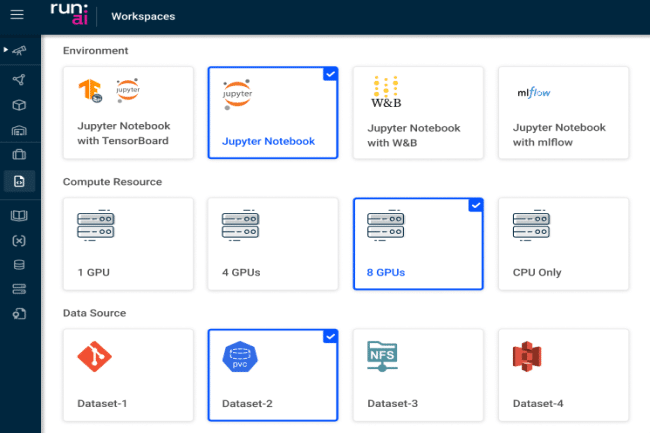The height and width of the screenshot is (433, 650).
Task: Select the highlighted workspaces code-file sidebar icon
Action: coord(19,181)
